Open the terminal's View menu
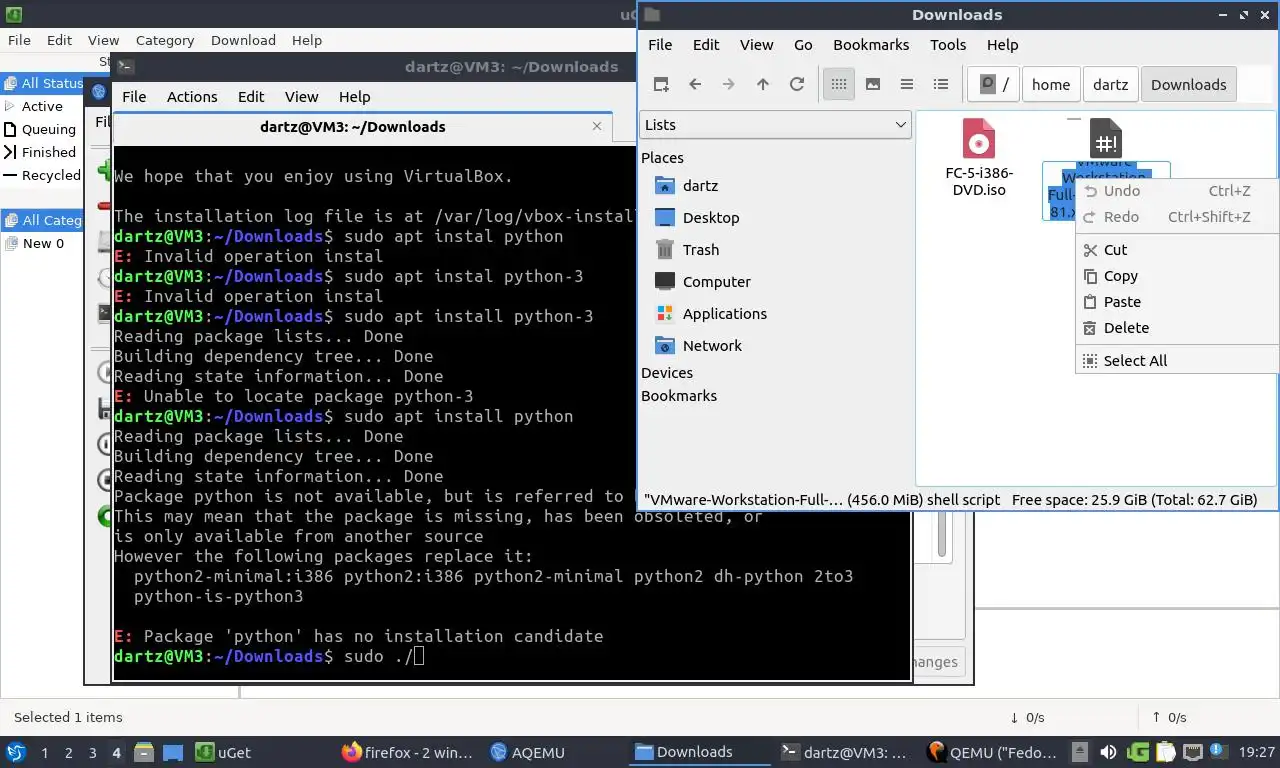The image size is (1280, 768). 301,97
